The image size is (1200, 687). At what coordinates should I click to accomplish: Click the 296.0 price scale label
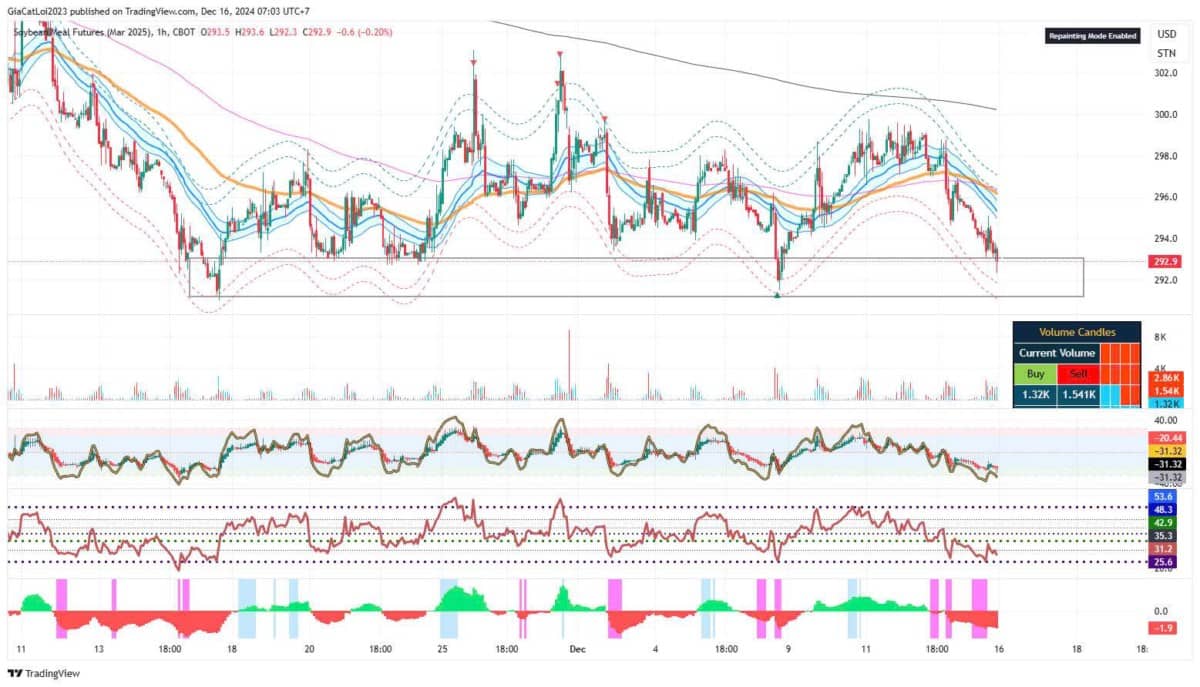pyautogui.click(x=1166, y=197)
